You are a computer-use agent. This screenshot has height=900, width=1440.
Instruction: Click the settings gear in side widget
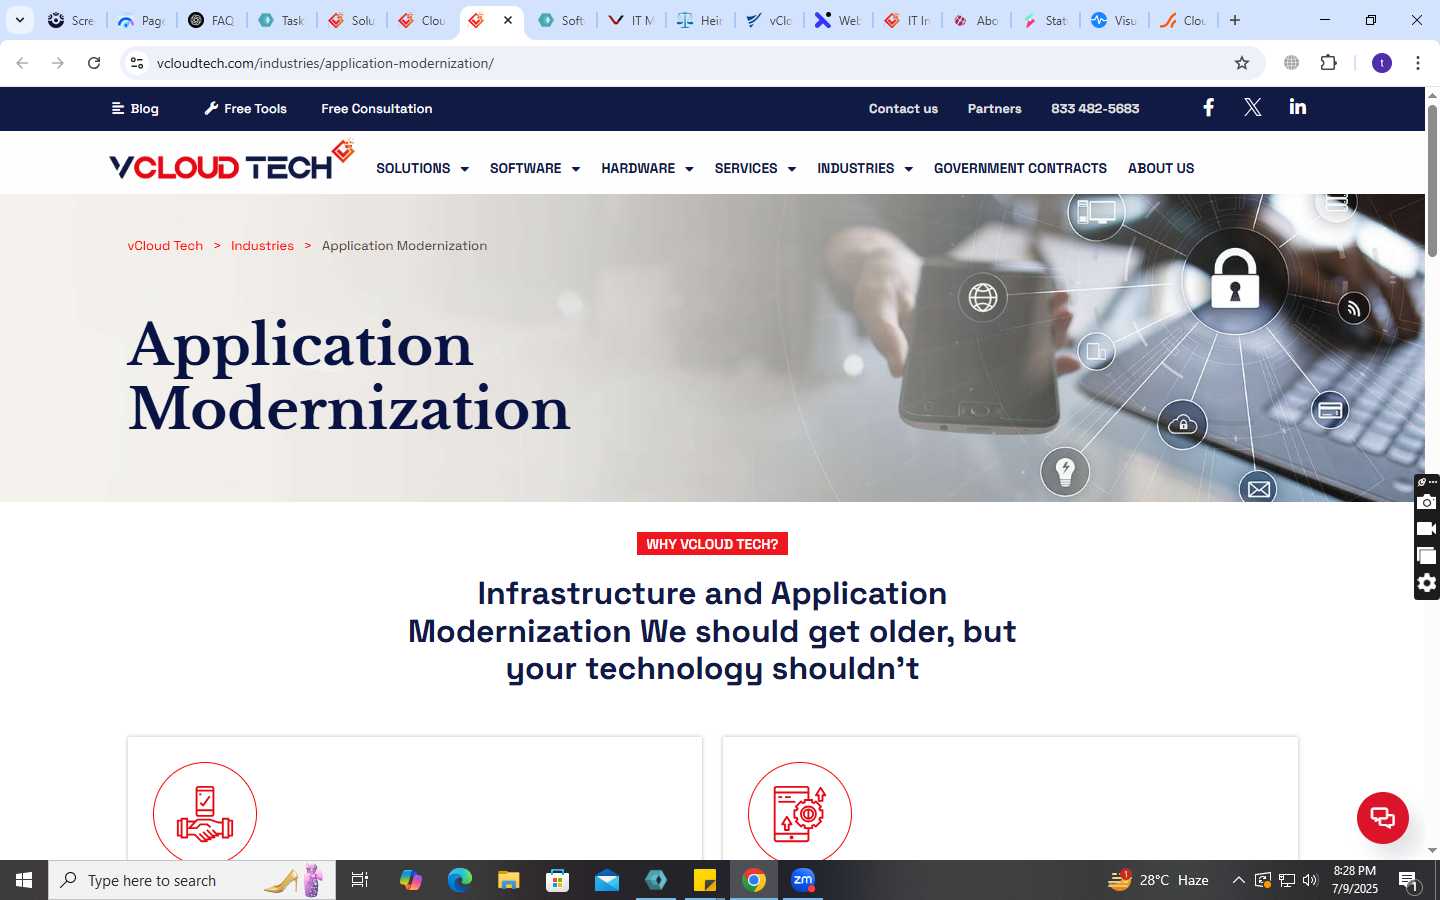(x=1427, y=583)
